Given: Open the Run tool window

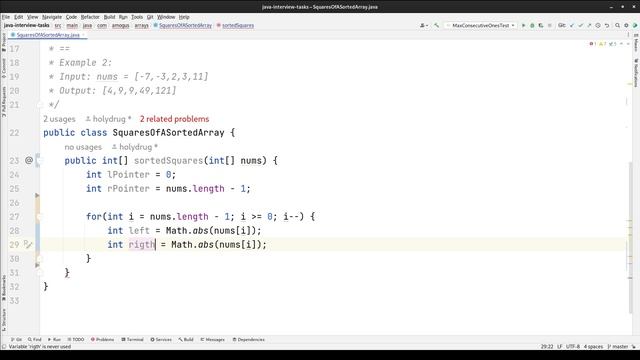Looking at the screenshot, I should [x=54, y=340].
